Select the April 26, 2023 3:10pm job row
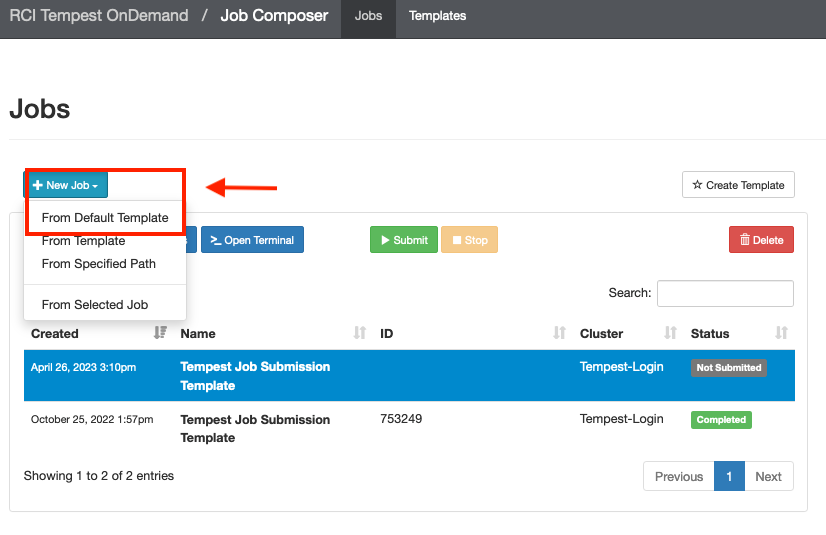 tap(409, 375)
